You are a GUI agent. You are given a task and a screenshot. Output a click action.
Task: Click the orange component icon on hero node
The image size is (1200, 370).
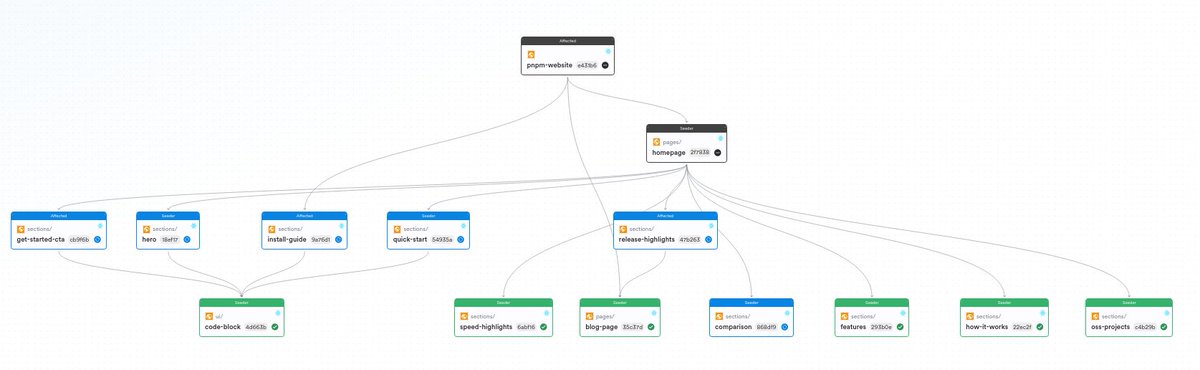[x=146, y=229]
